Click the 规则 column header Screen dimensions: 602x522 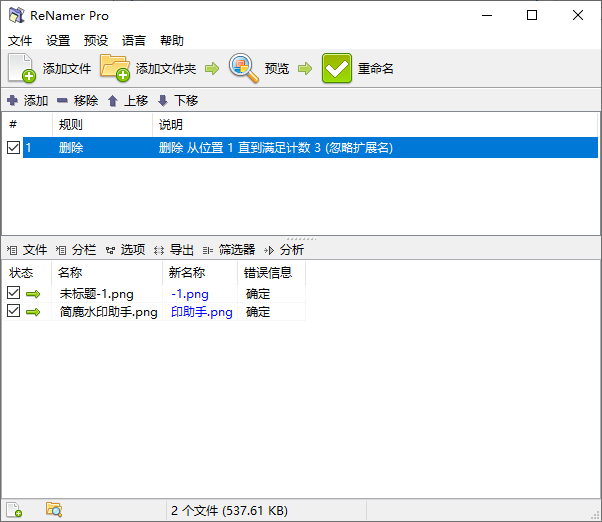71,125
